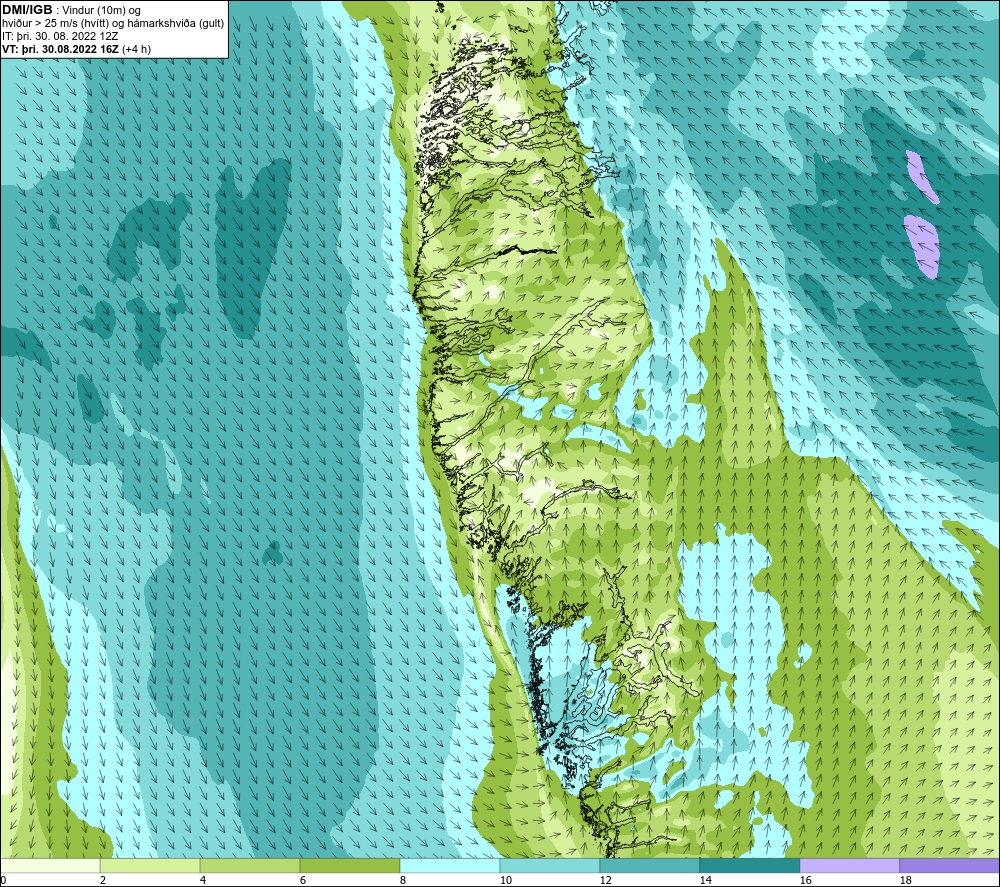Click the 12–14 m/s teal legend swatch
This screenshot has width=1000, height=887.
pos(650,865)
